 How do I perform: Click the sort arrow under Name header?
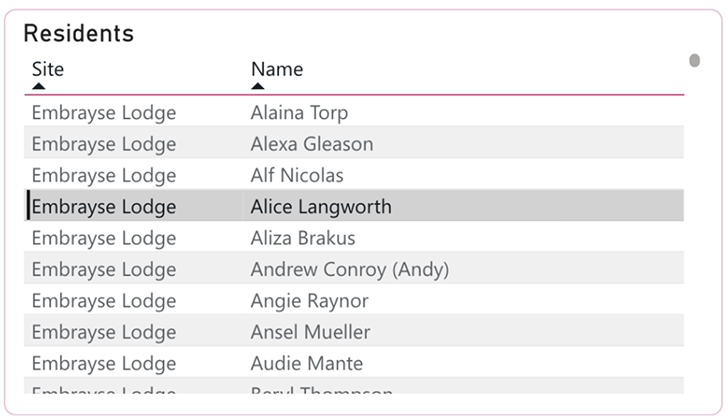coord(257,87)
